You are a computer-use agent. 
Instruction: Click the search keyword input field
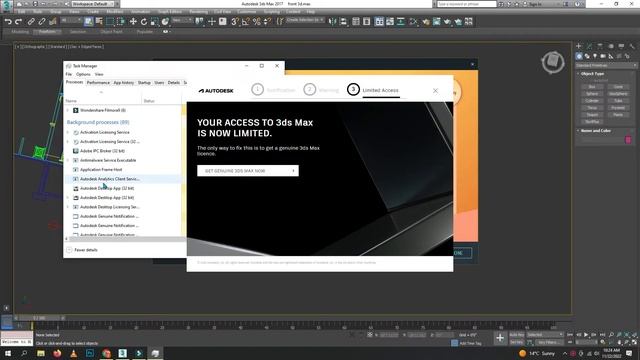click(467, 4)
